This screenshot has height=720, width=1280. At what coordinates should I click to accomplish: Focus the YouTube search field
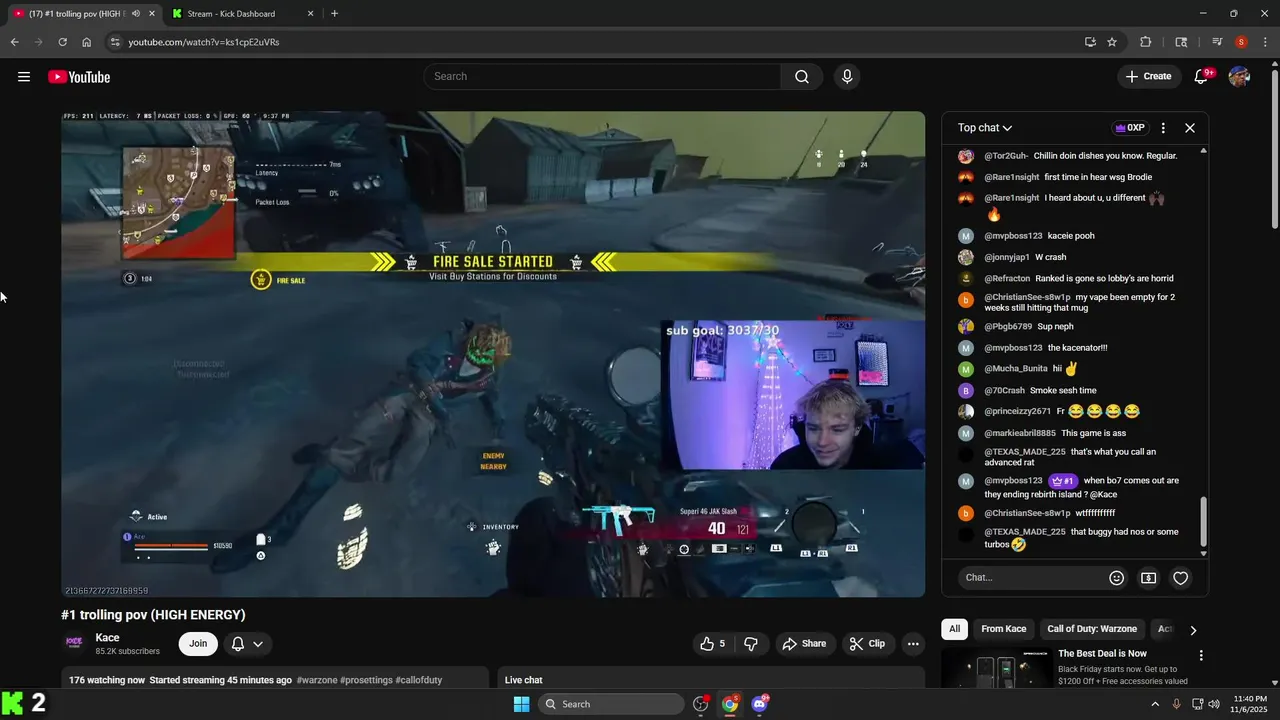(x=602, y=77)
